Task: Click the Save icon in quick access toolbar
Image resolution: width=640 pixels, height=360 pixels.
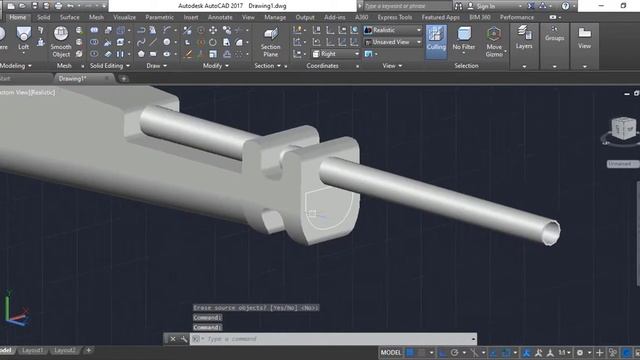Action: (x=35, y=6)
